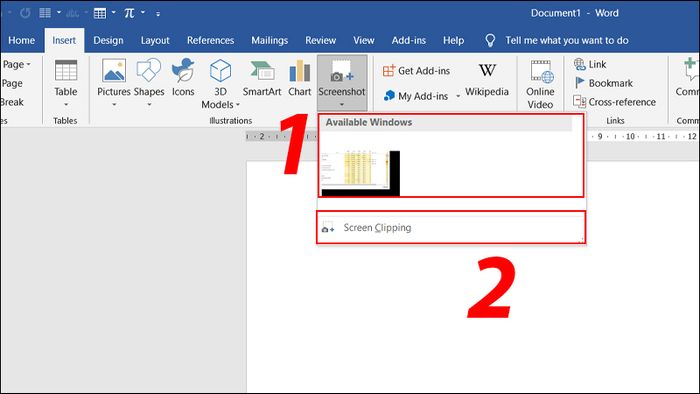Insert a SmartArt graphic
This screenshot has width=700, height=394.
262,78
